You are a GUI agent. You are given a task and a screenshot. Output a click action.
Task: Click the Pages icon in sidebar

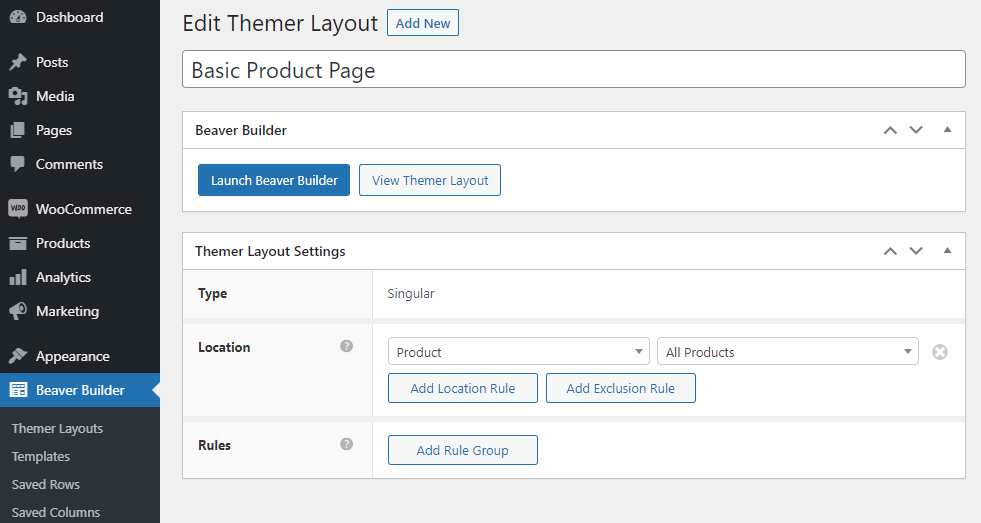(18, 130)
